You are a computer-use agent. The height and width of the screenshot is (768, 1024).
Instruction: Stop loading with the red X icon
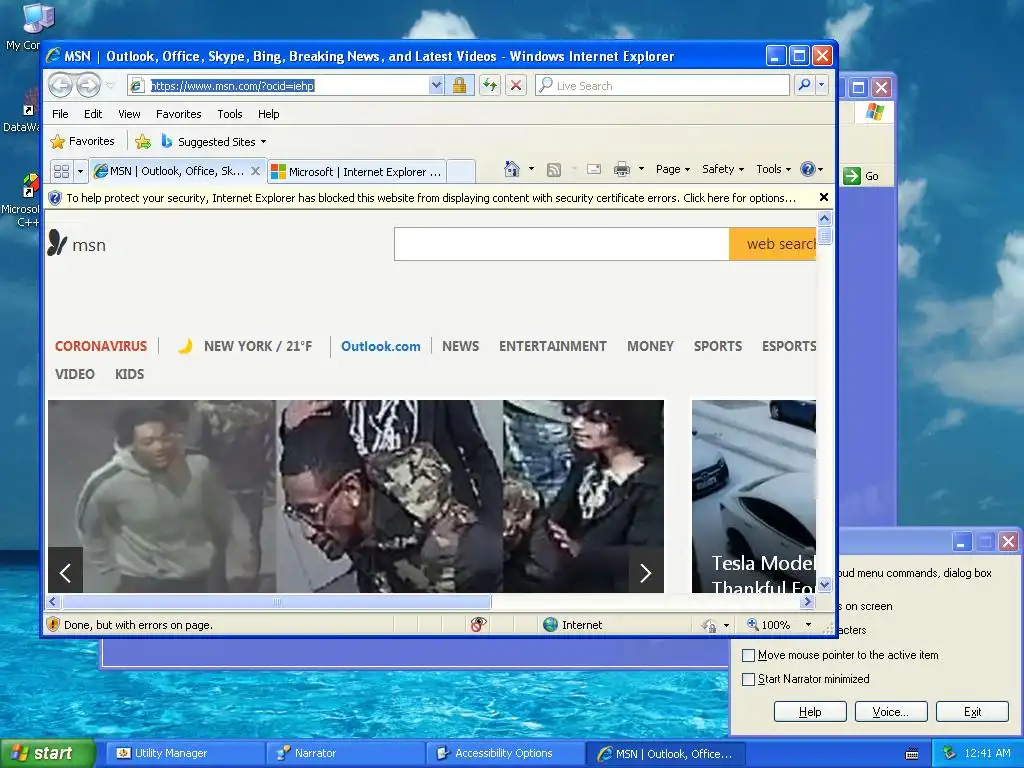(516, 86)
